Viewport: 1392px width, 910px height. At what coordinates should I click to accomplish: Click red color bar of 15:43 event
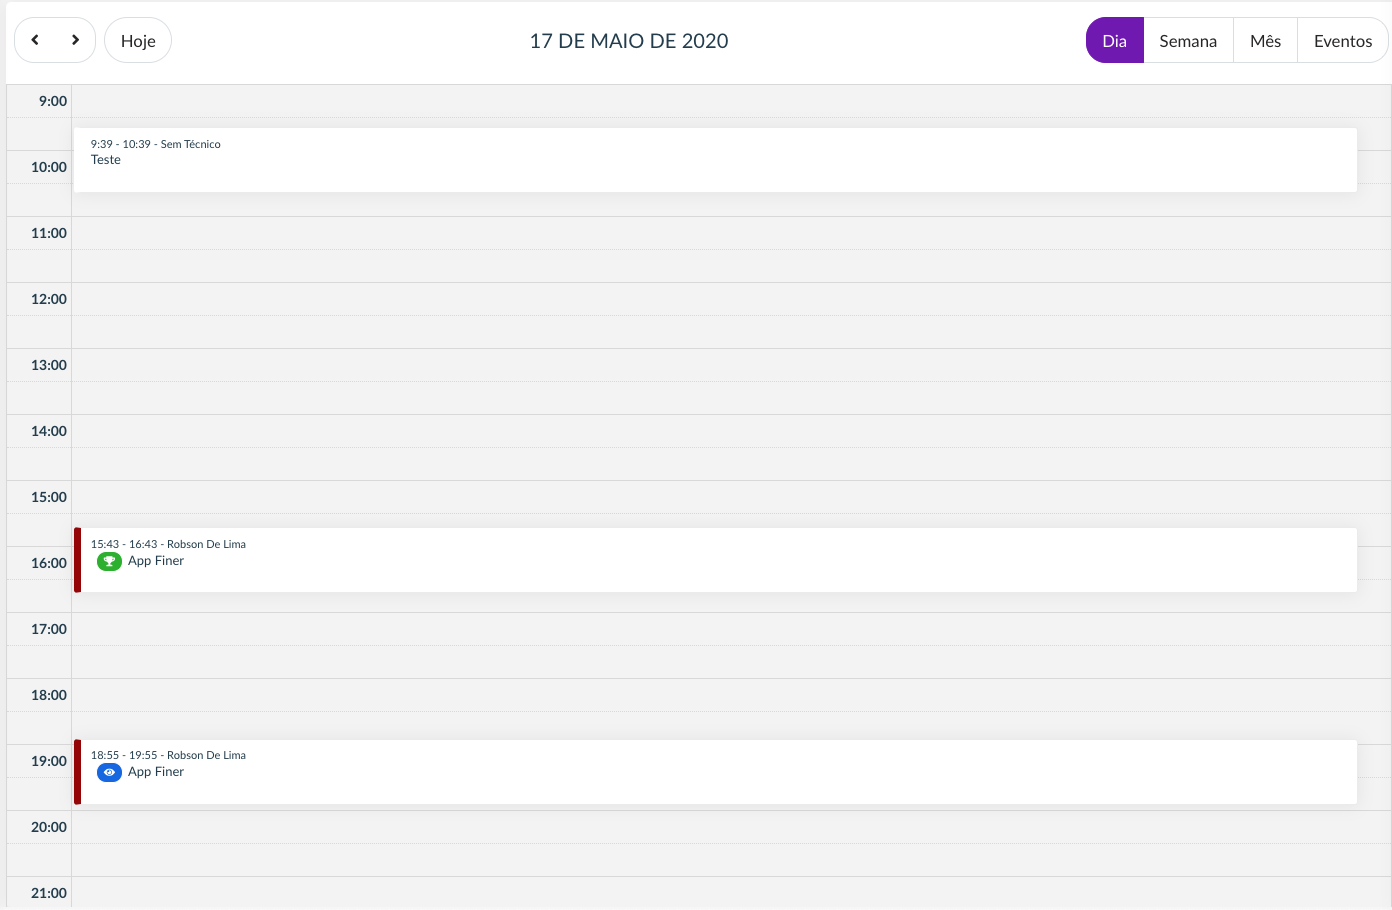pyautogui.click(x=77, y=560)
